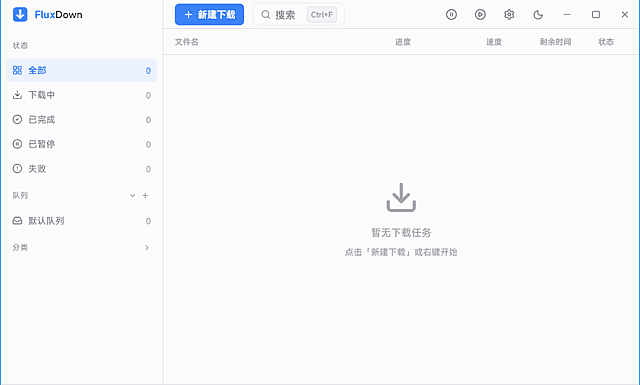This screenshot has width=640, height=385.
Task: Show 失败 downloads
Action: 82,169
